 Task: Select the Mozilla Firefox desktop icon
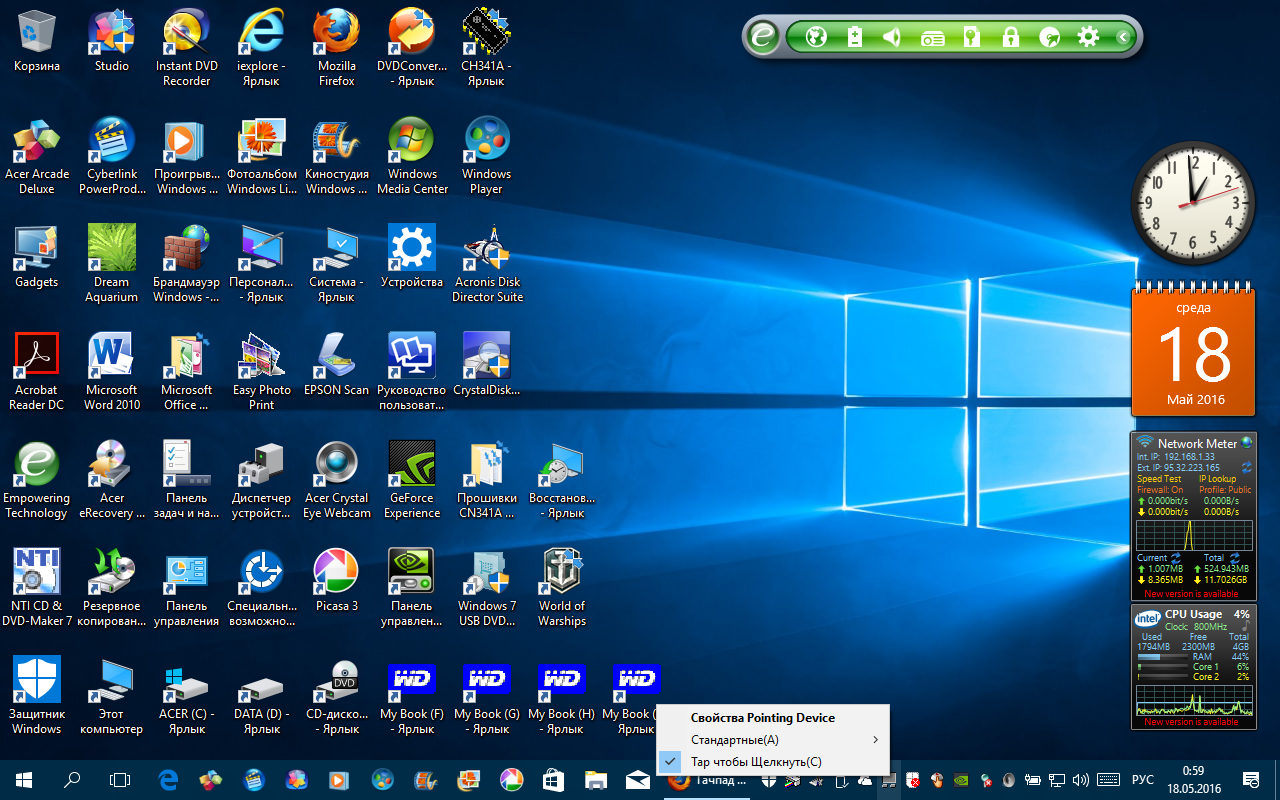coord(337,48)
